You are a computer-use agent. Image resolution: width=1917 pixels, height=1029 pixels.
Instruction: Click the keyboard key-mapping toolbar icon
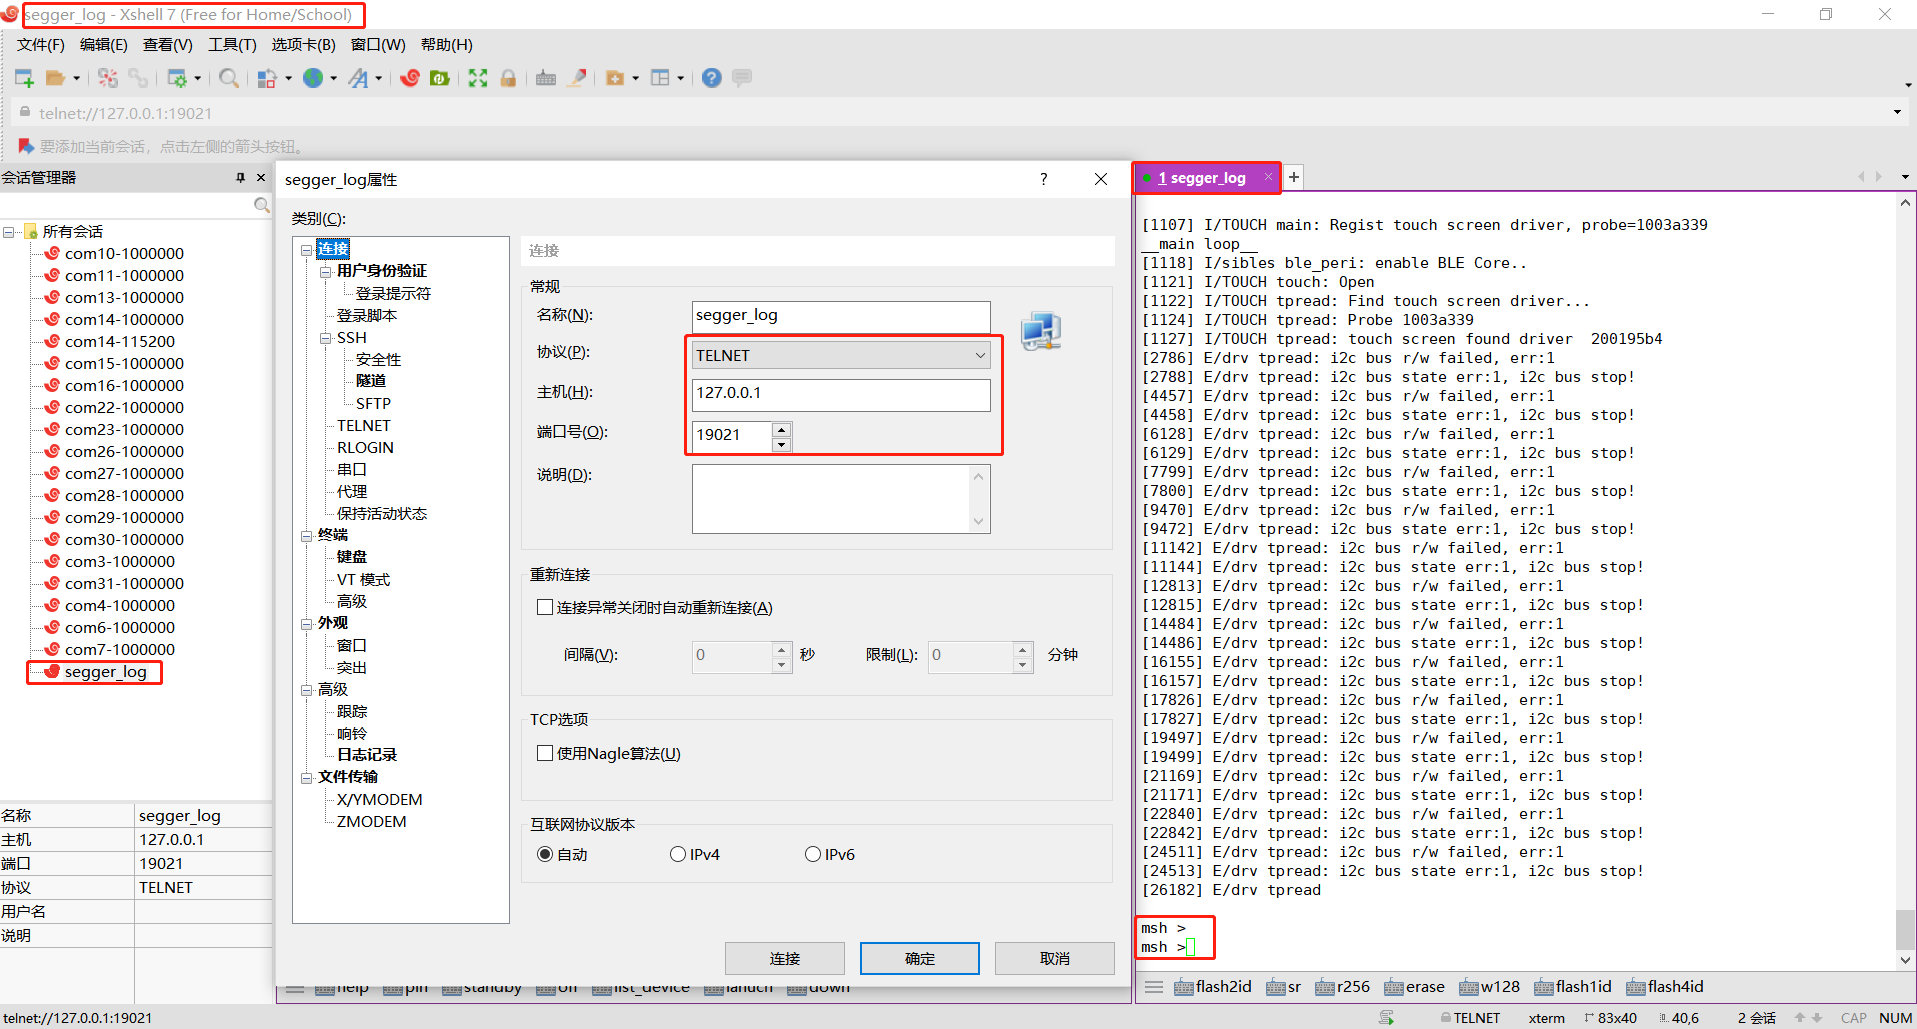coord(546,78)
